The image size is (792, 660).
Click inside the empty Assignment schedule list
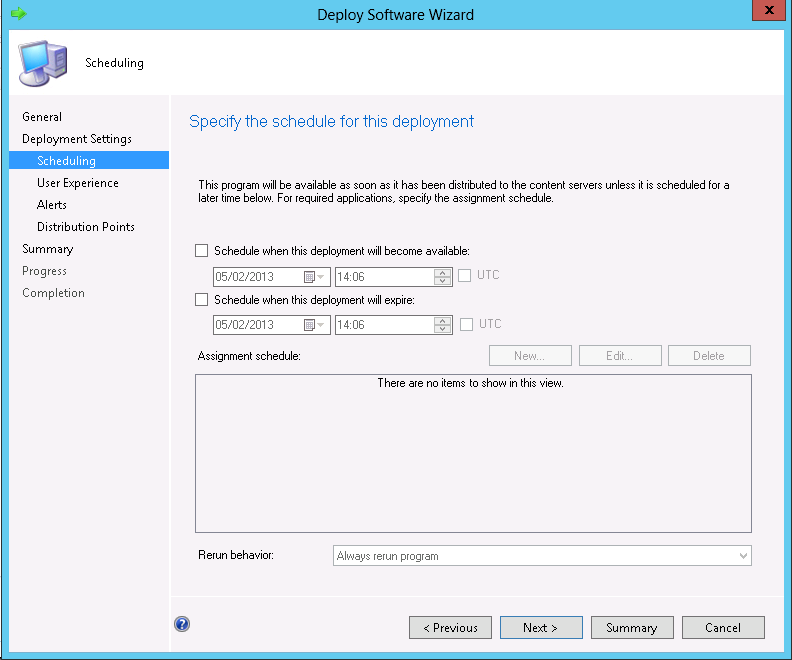pyautogui.click(x=473, y=453)
